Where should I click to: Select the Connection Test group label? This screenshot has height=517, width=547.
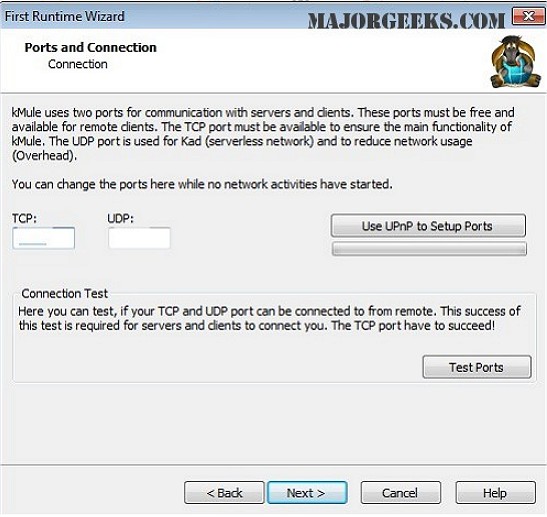pyautogui.click(x=65, y=293)
